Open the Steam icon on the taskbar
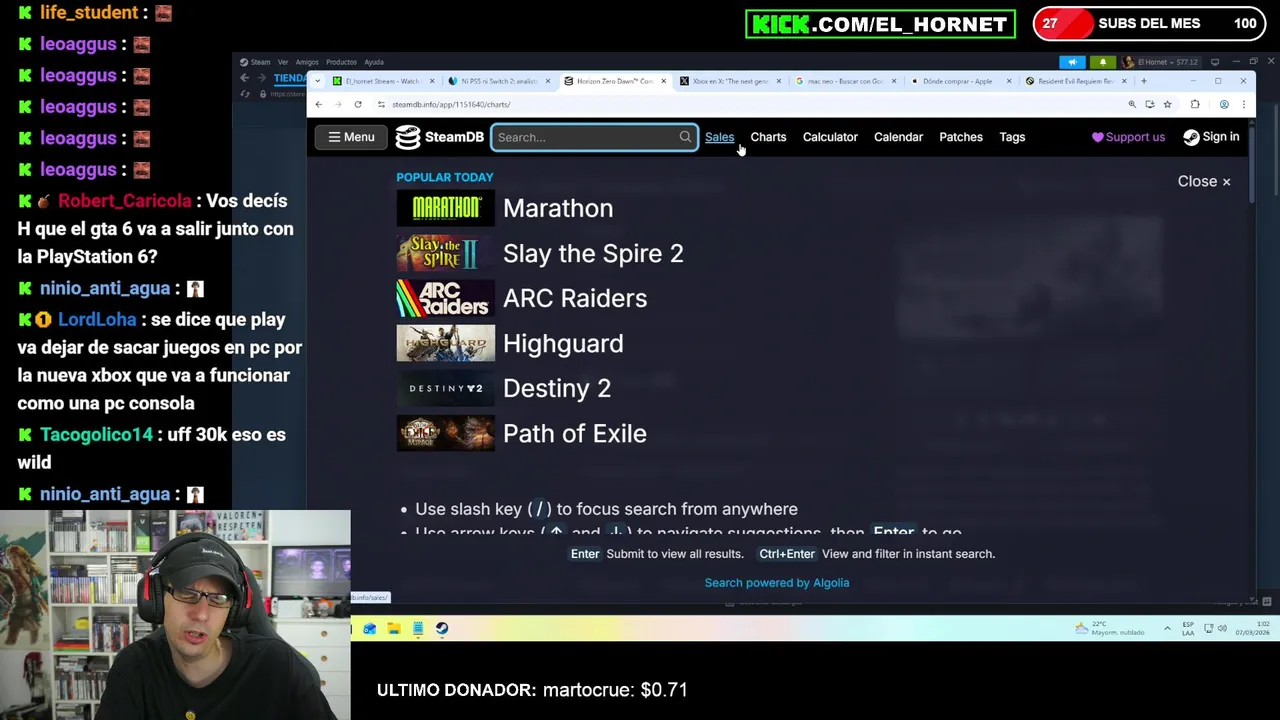1280x720 pixels. point(442,629)
